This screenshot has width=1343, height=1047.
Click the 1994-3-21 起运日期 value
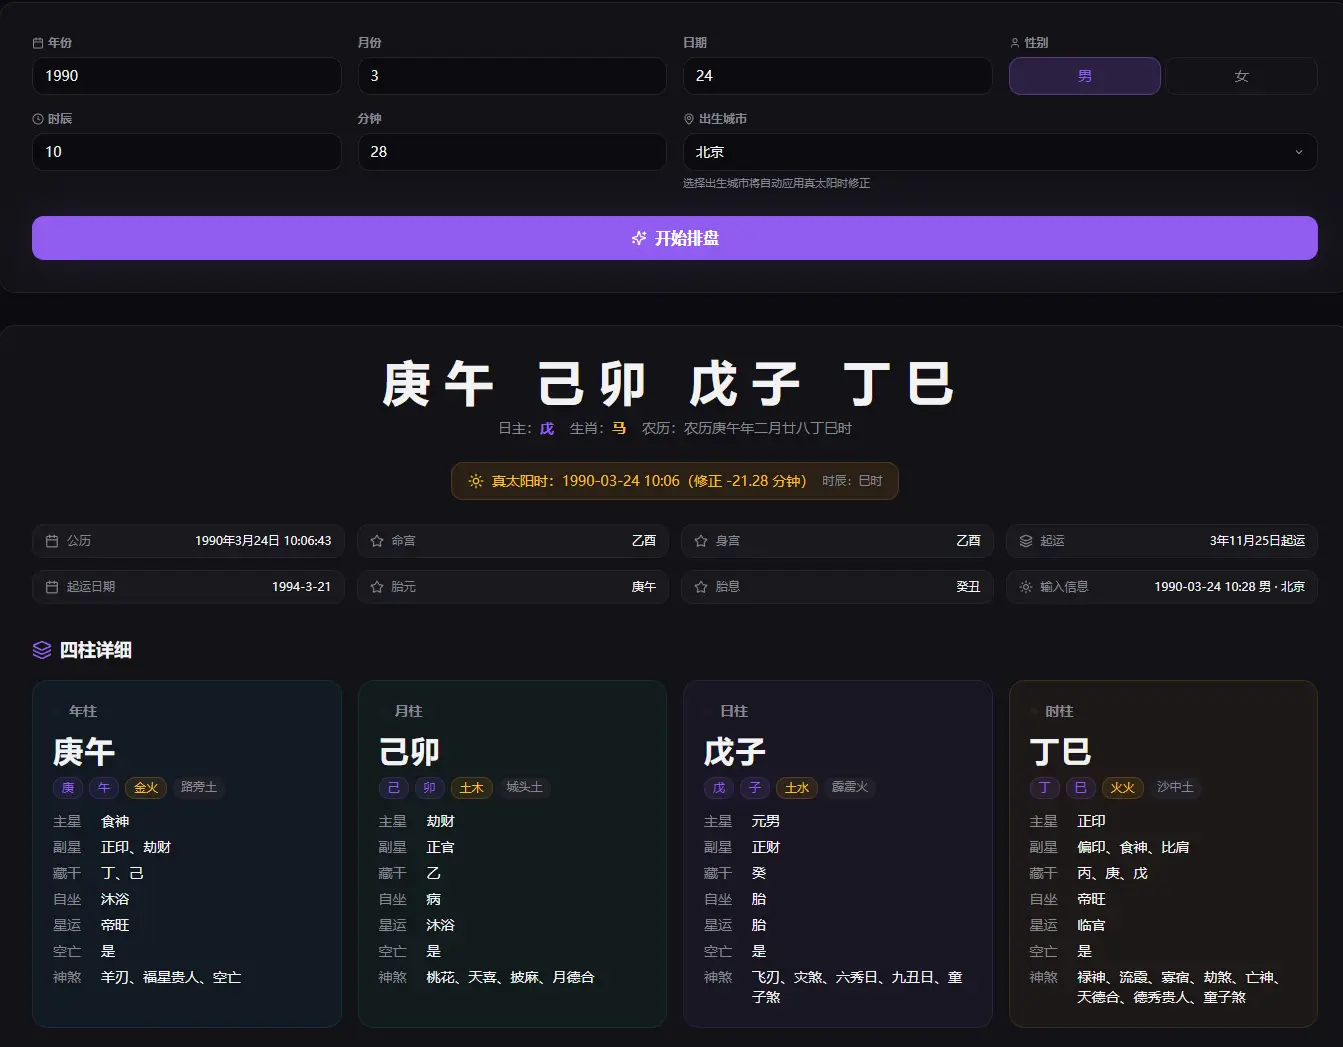[301, 587]
